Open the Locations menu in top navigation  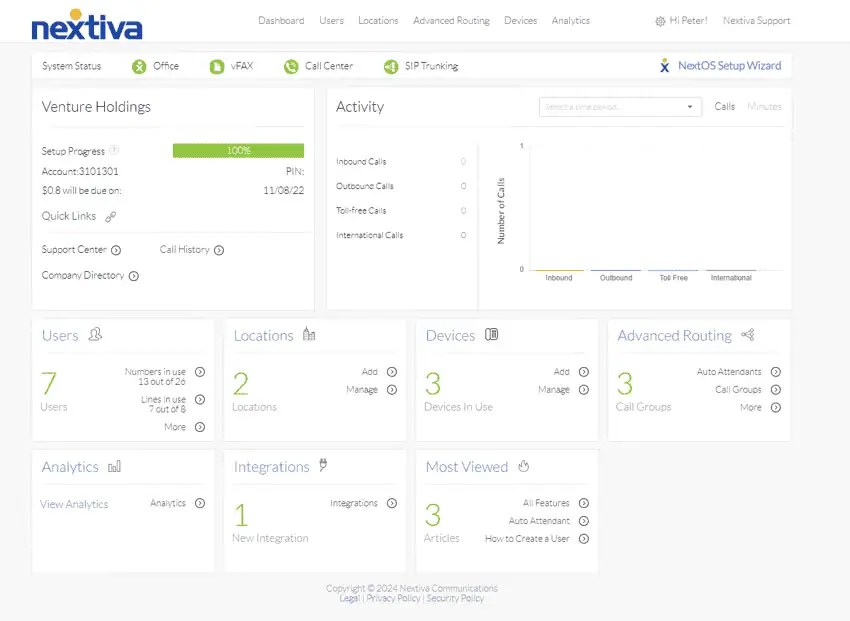click(x=378, y=21)
